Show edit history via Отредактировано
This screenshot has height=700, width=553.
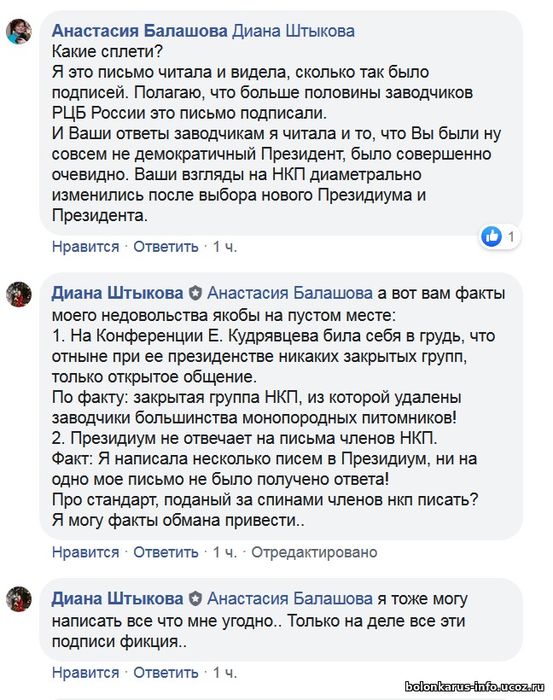click(x=314, y=552)
